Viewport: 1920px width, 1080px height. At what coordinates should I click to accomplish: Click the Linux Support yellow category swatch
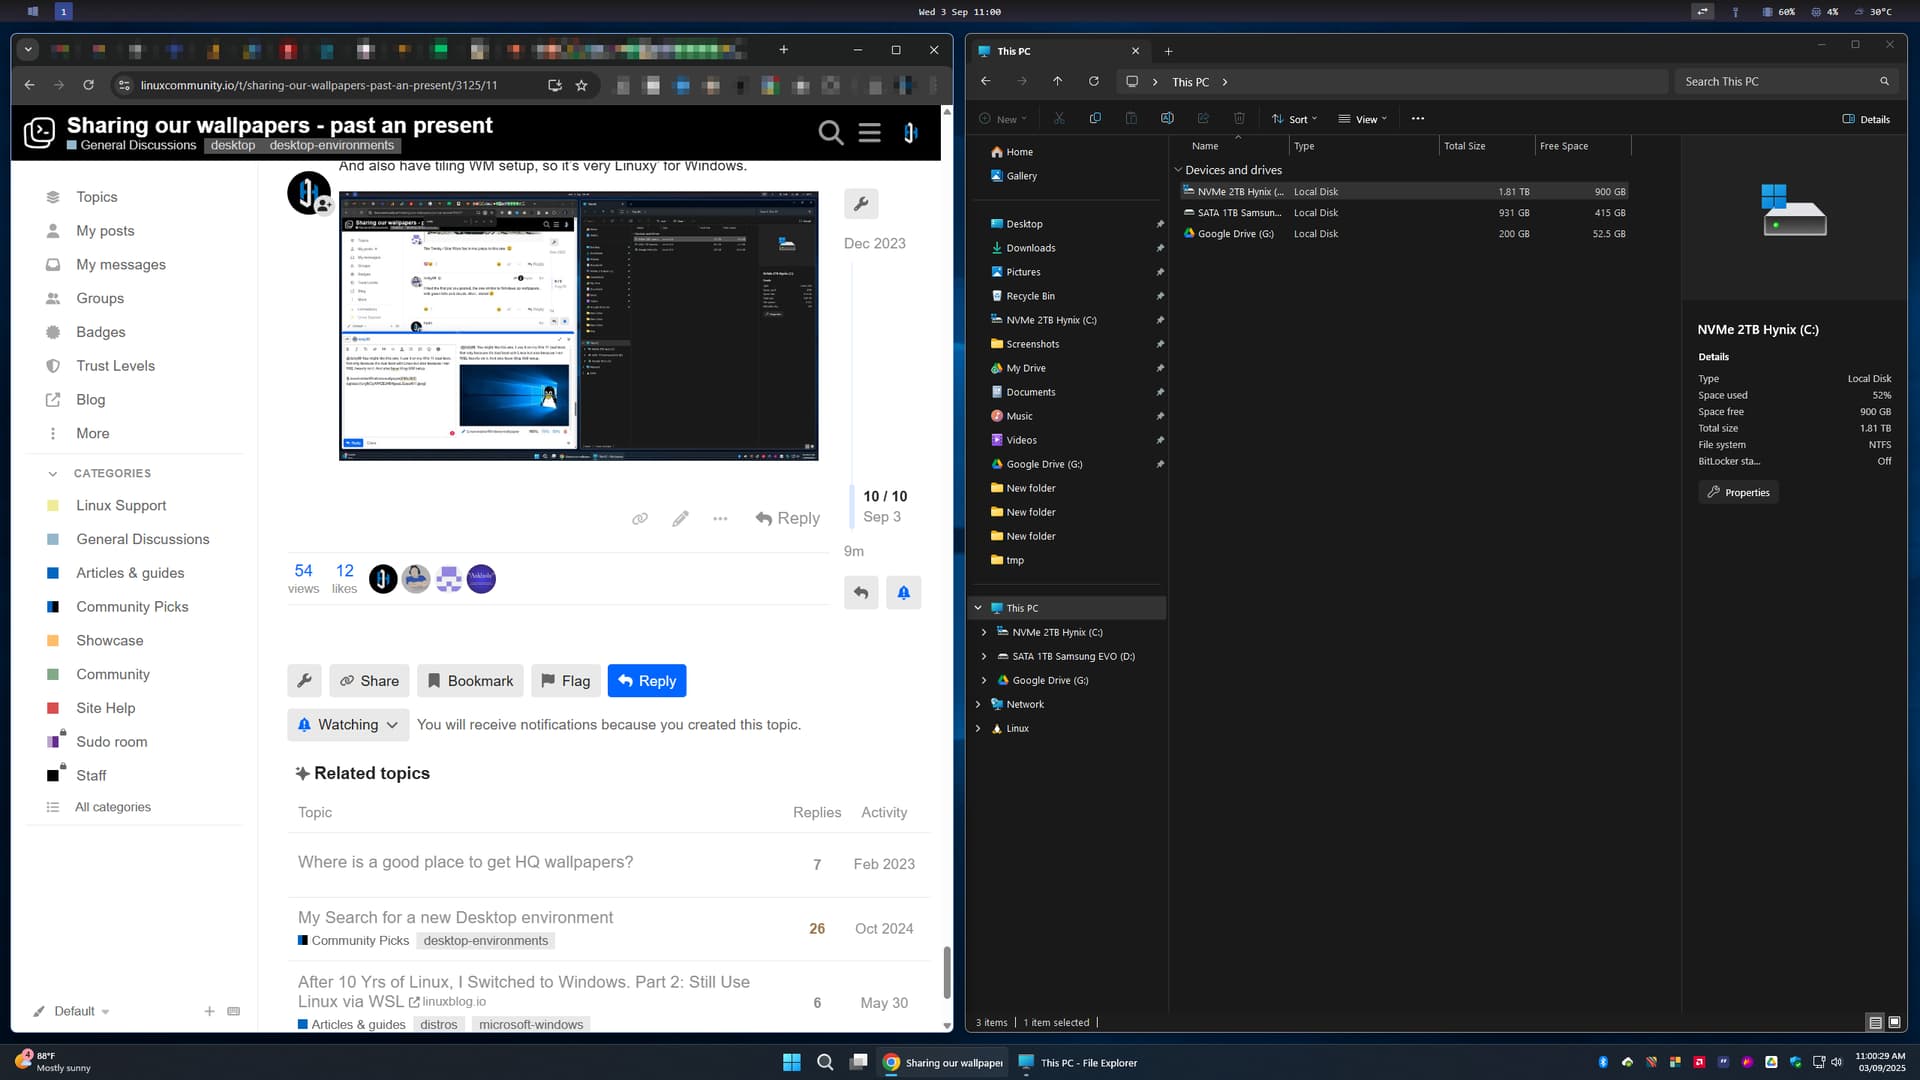pos(53,506)
